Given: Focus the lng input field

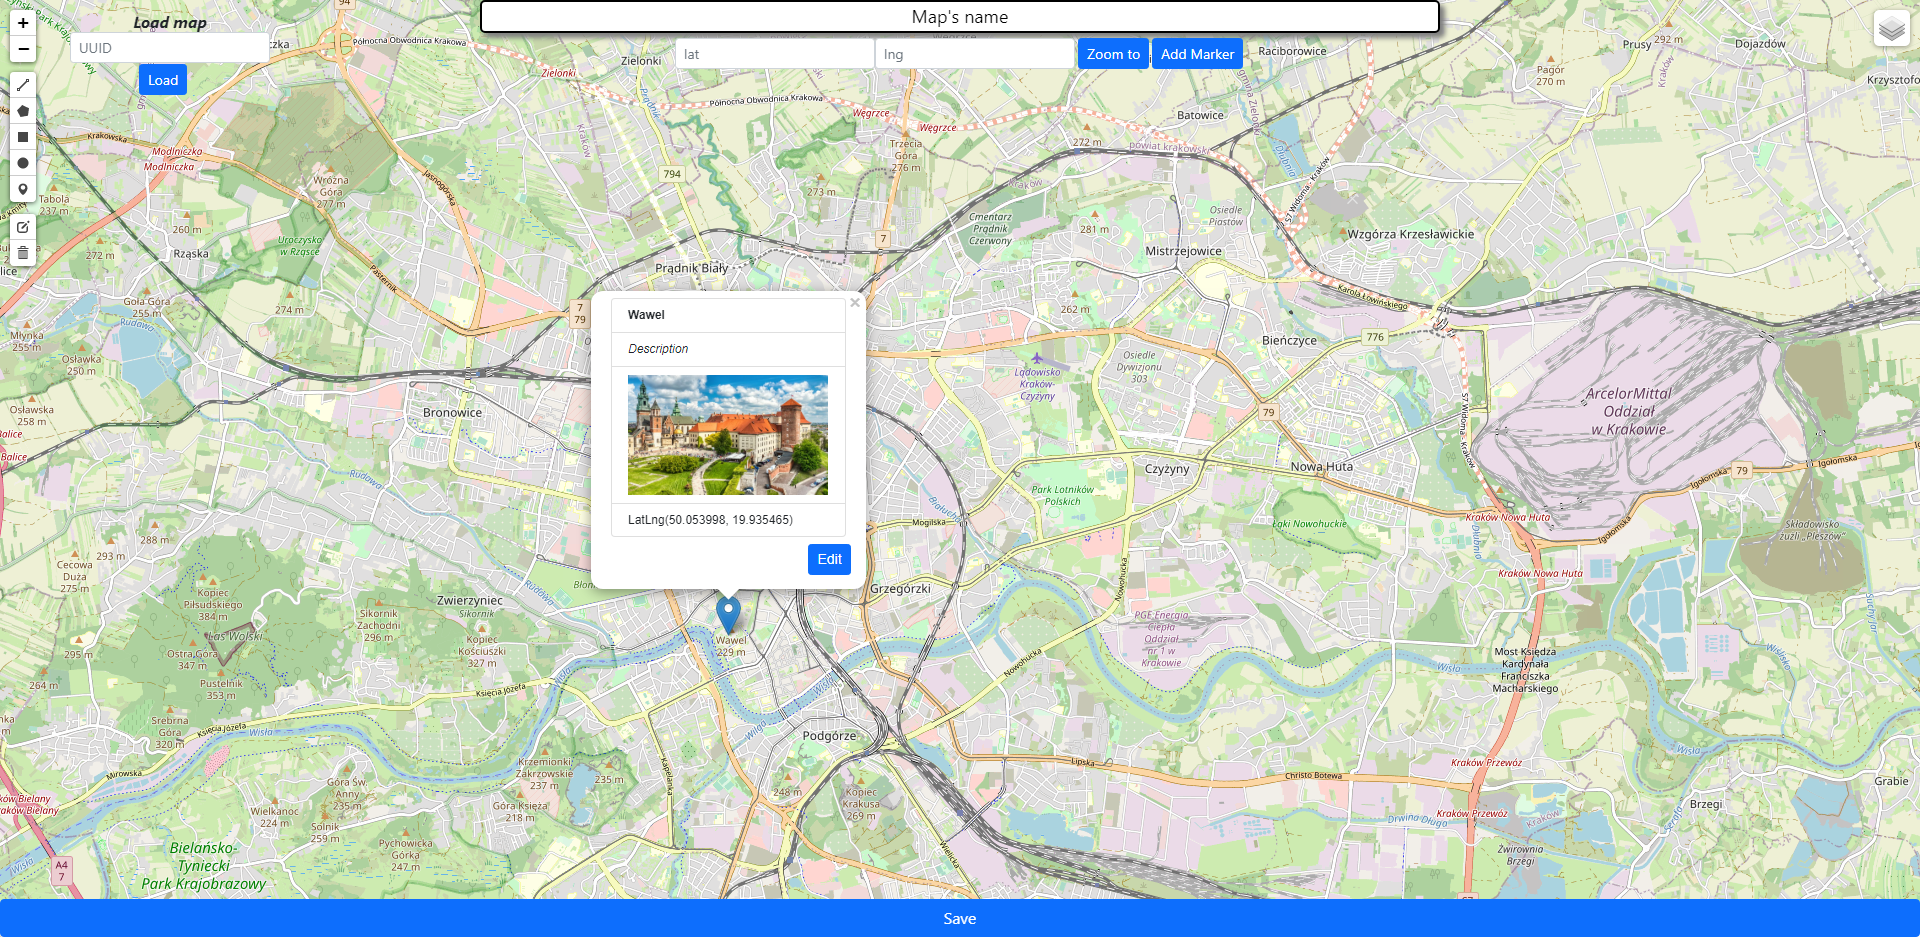Looking at the screenshot, I should (975, 54).
